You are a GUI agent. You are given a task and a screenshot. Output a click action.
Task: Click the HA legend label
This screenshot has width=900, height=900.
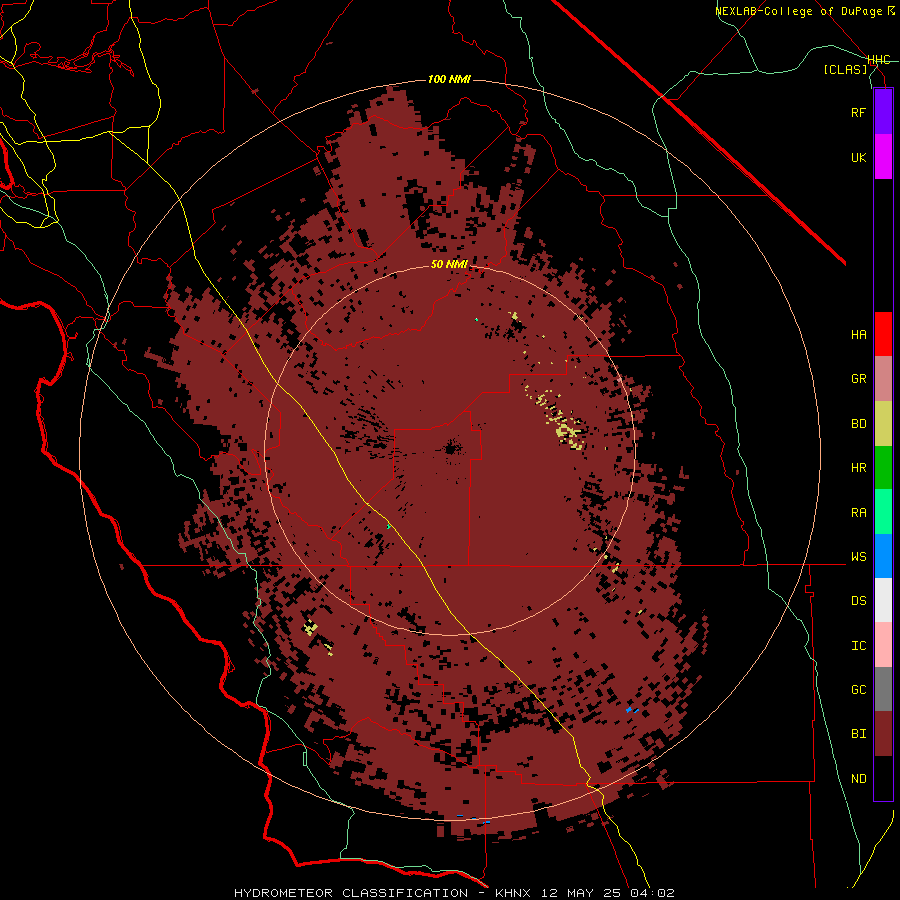(x=858, y=334)
